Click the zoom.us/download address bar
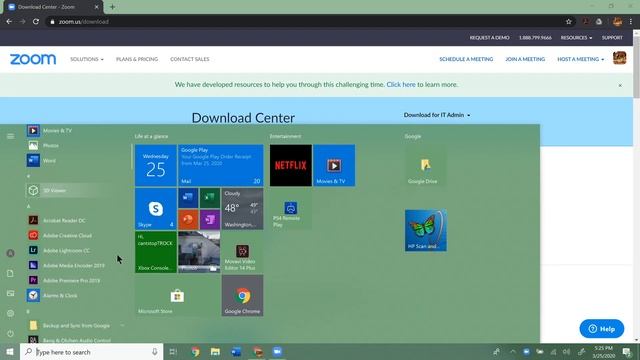The image size is (640, 360). 306,22
